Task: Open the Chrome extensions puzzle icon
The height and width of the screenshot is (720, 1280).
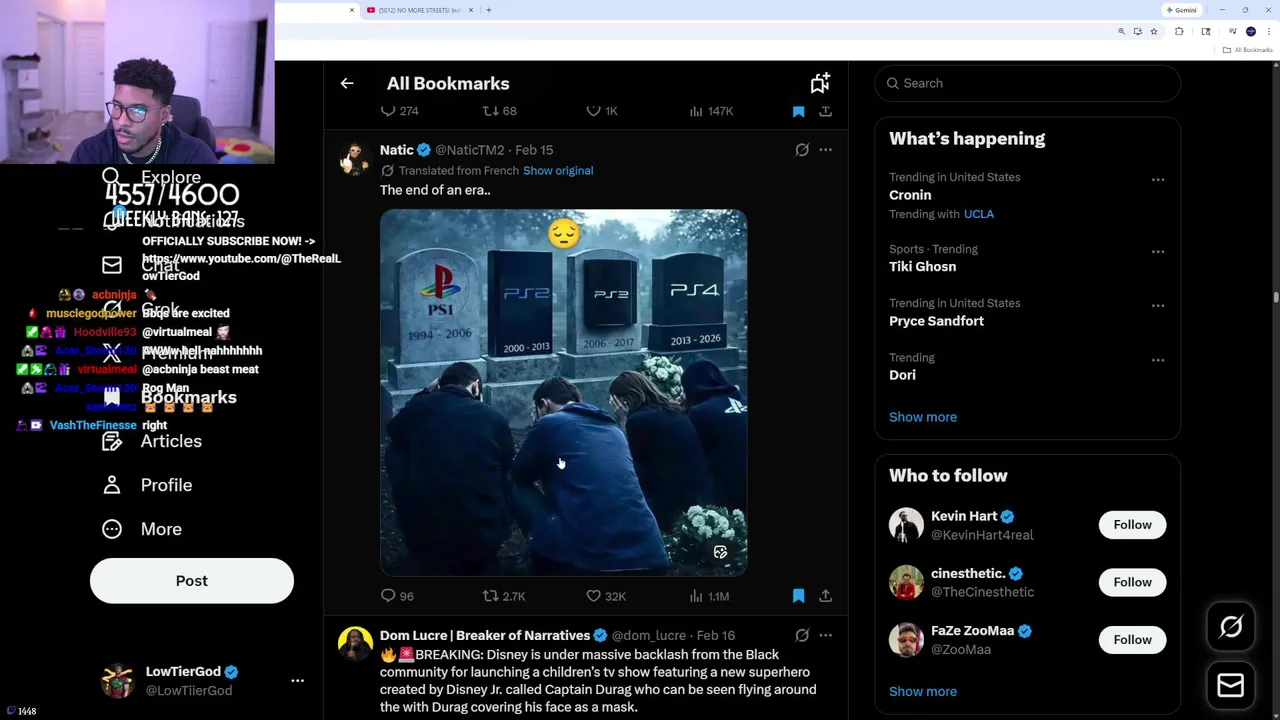Action: [1179, 32]
